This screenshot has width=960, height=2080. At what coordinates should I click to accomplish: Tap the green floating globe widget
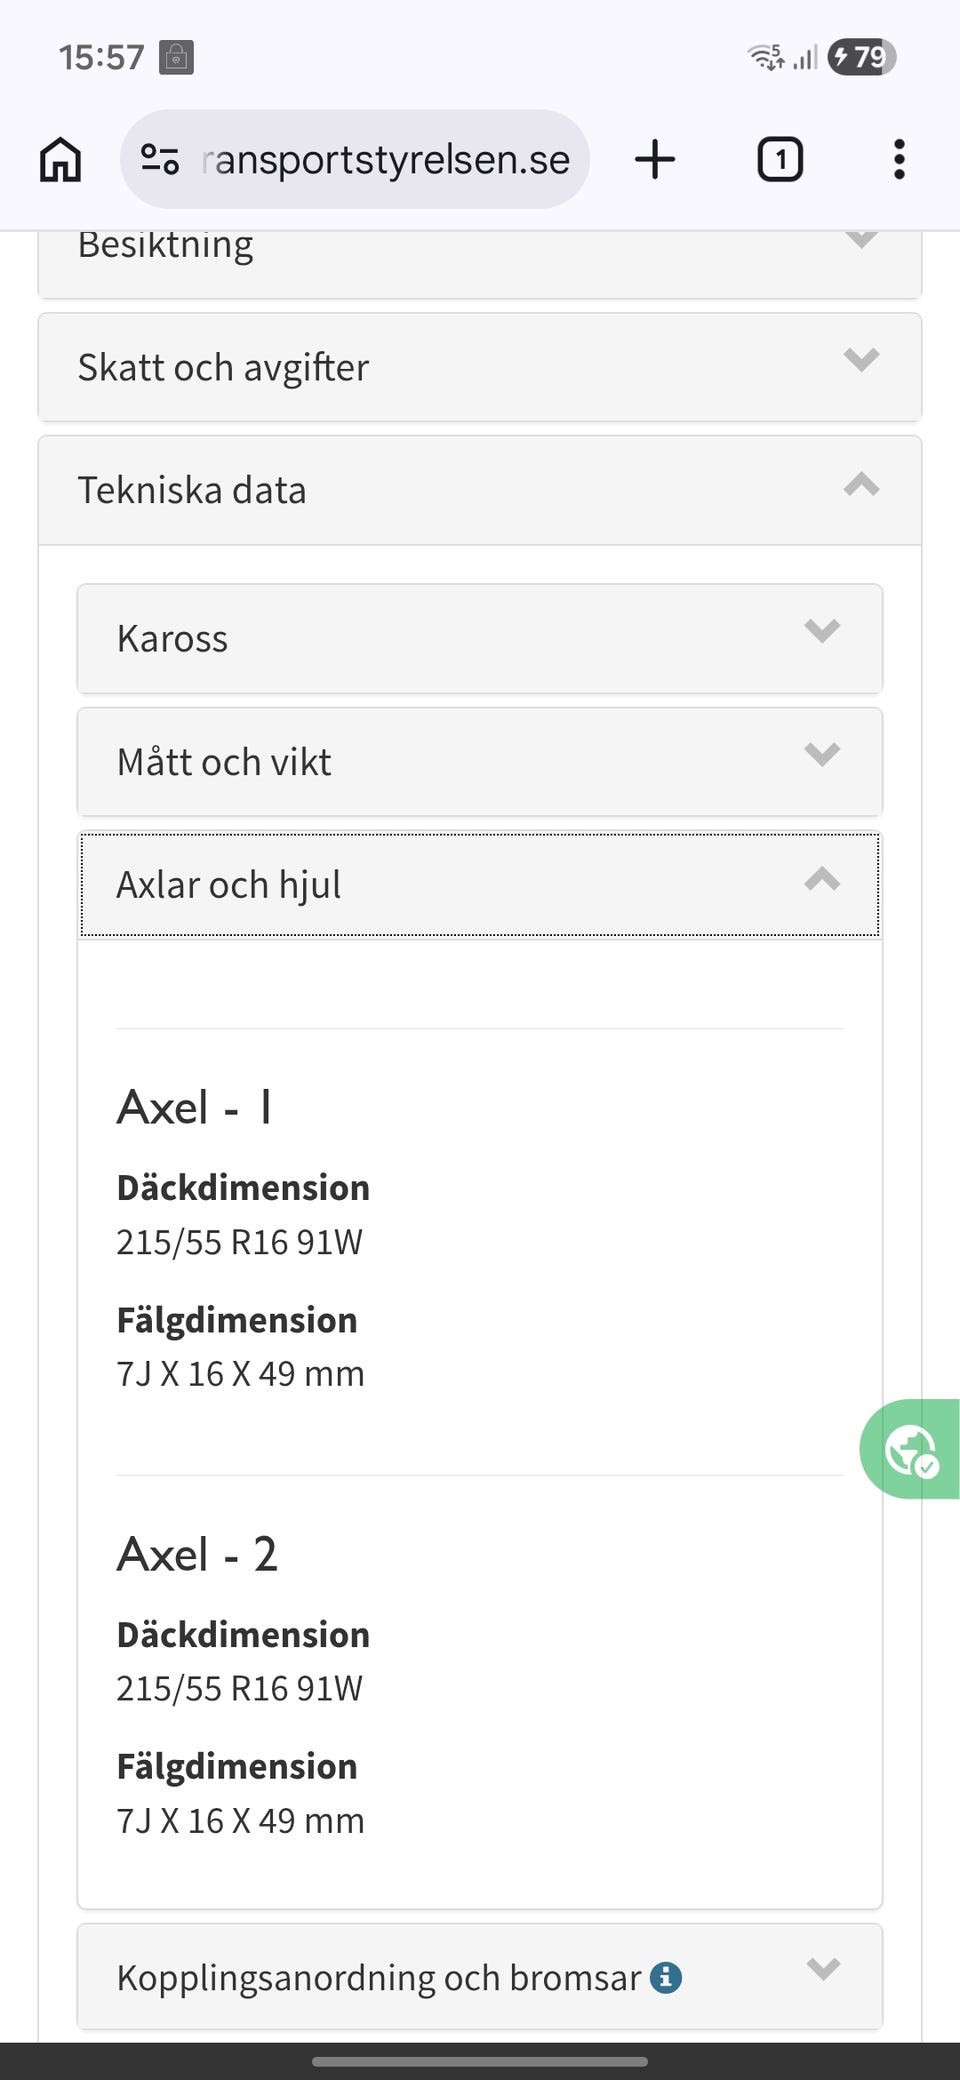910,1449
